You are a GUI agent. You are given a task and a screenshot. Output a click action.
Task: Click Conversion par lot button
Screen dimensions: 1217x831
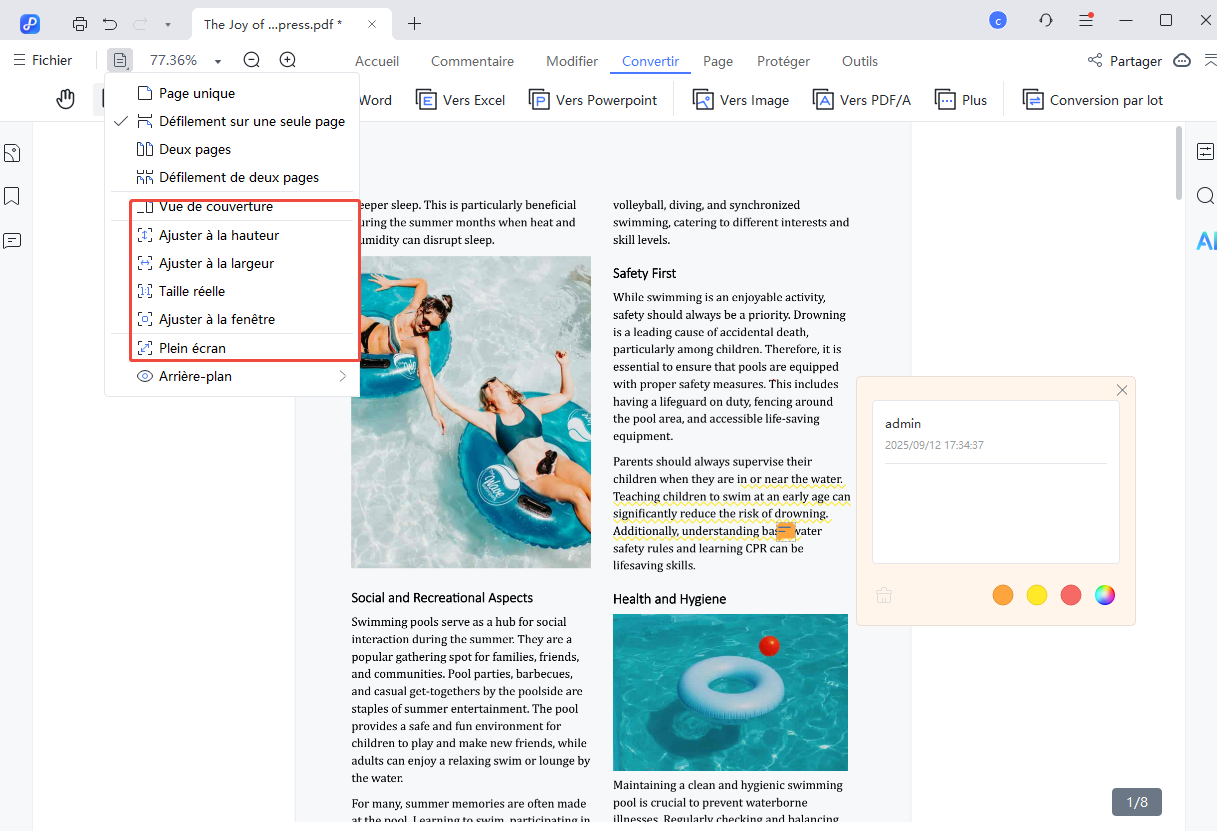[1092, 100]
